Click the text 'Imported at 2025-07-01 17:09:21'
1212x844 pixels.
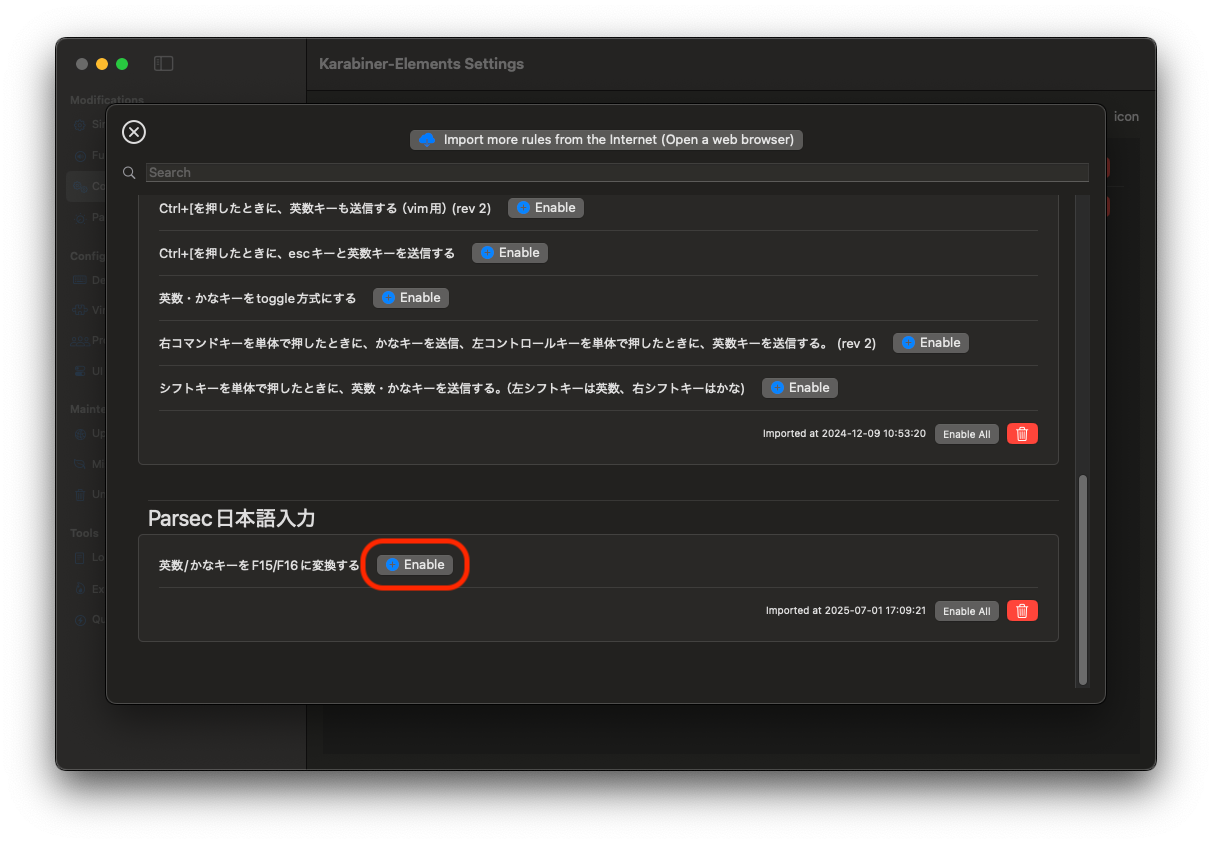[846, 611]
